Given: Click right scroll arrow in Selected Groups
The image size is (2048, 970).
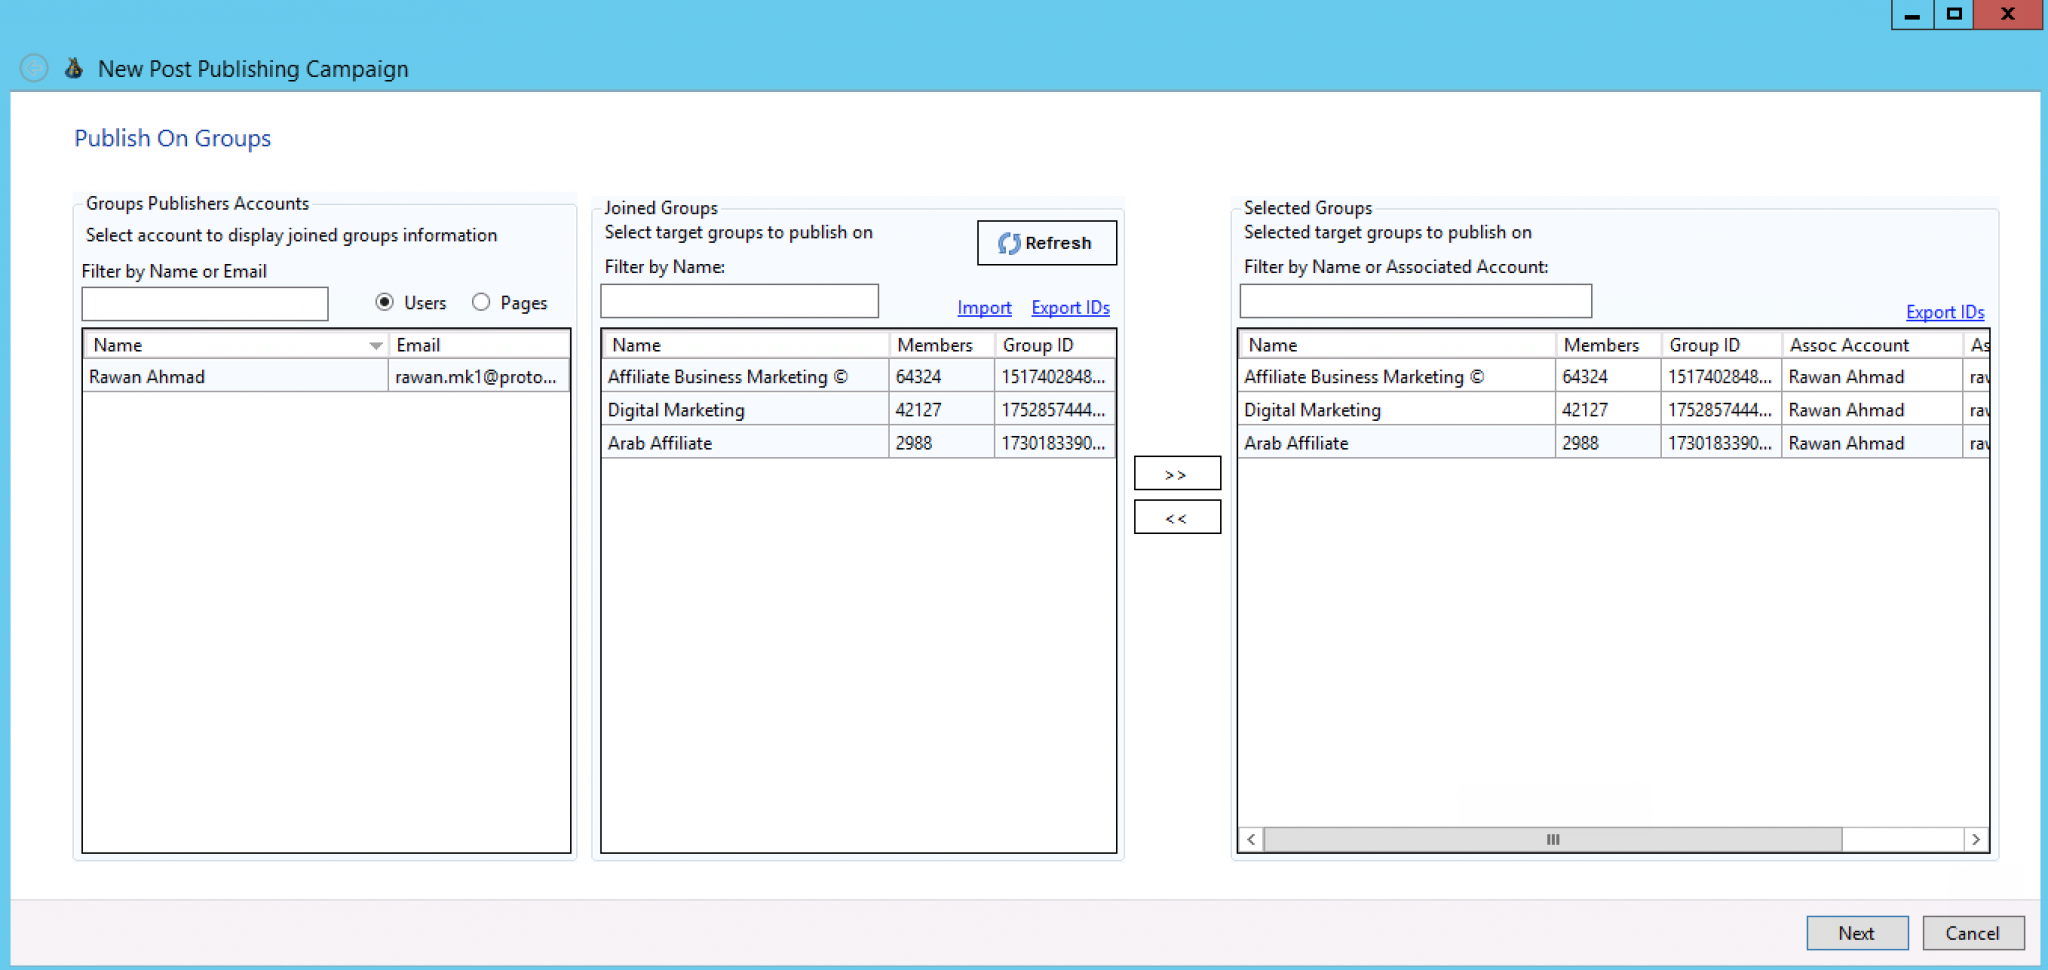Looking at the screenshot, I should 1975,840.
